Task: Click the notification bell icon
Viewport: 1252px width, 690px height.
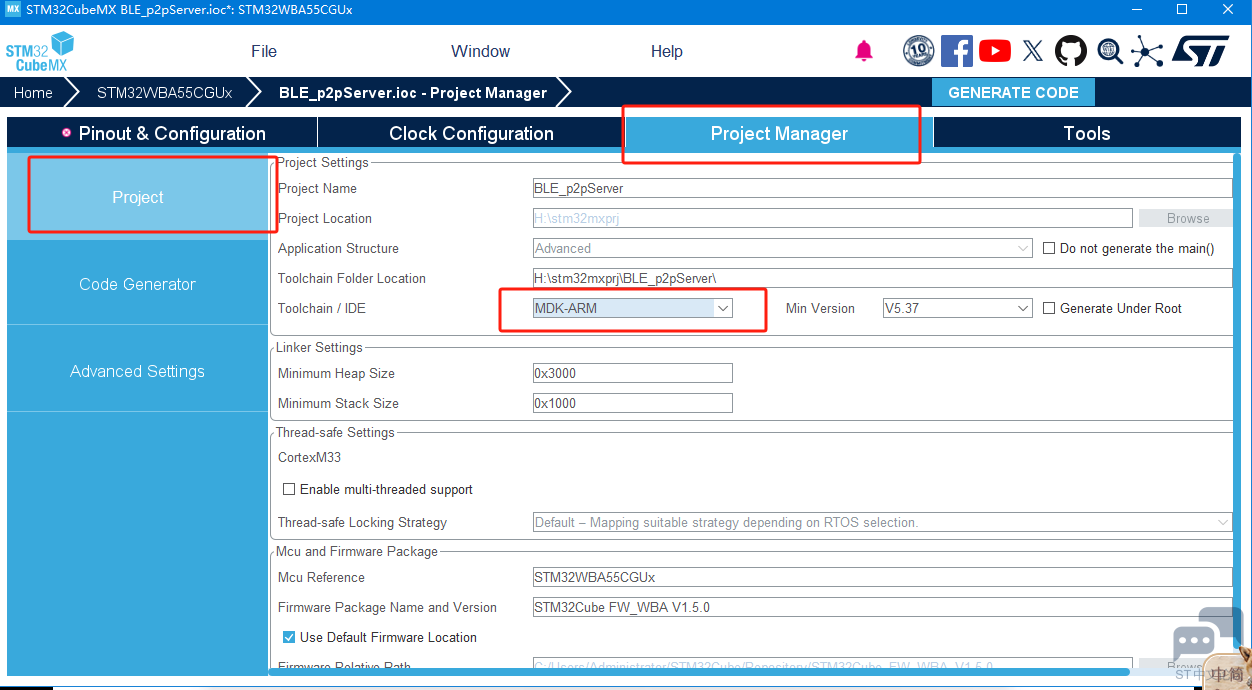Action: coord(864,51)
